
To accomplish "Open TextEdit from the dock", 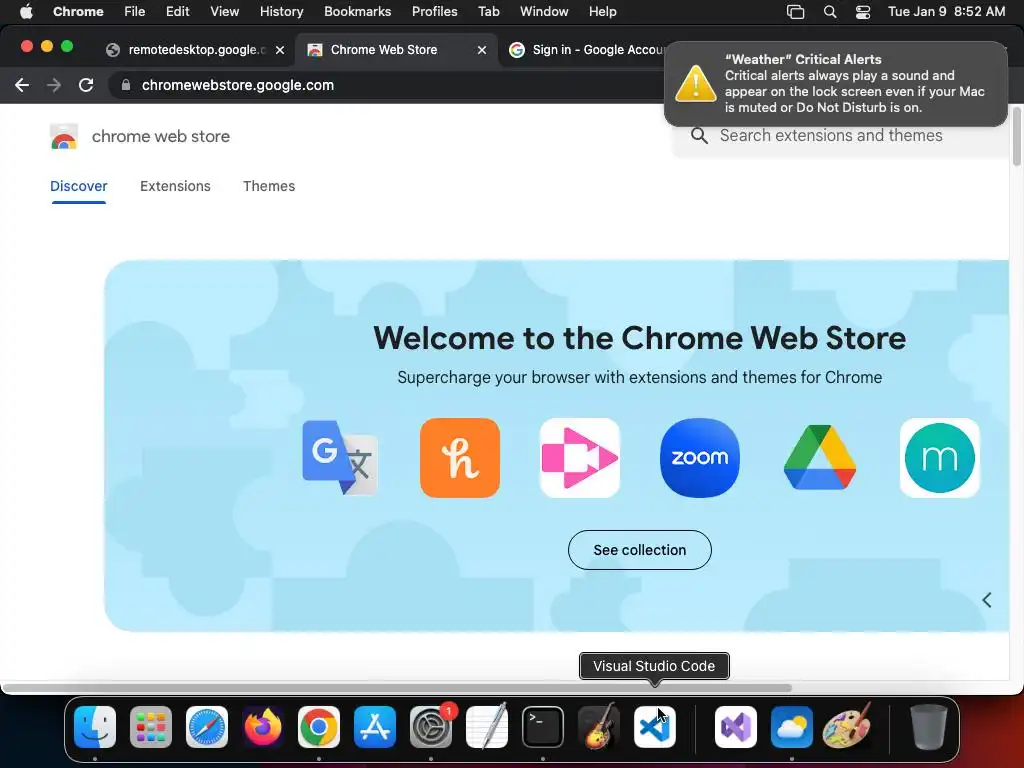I will coord(487,727).
